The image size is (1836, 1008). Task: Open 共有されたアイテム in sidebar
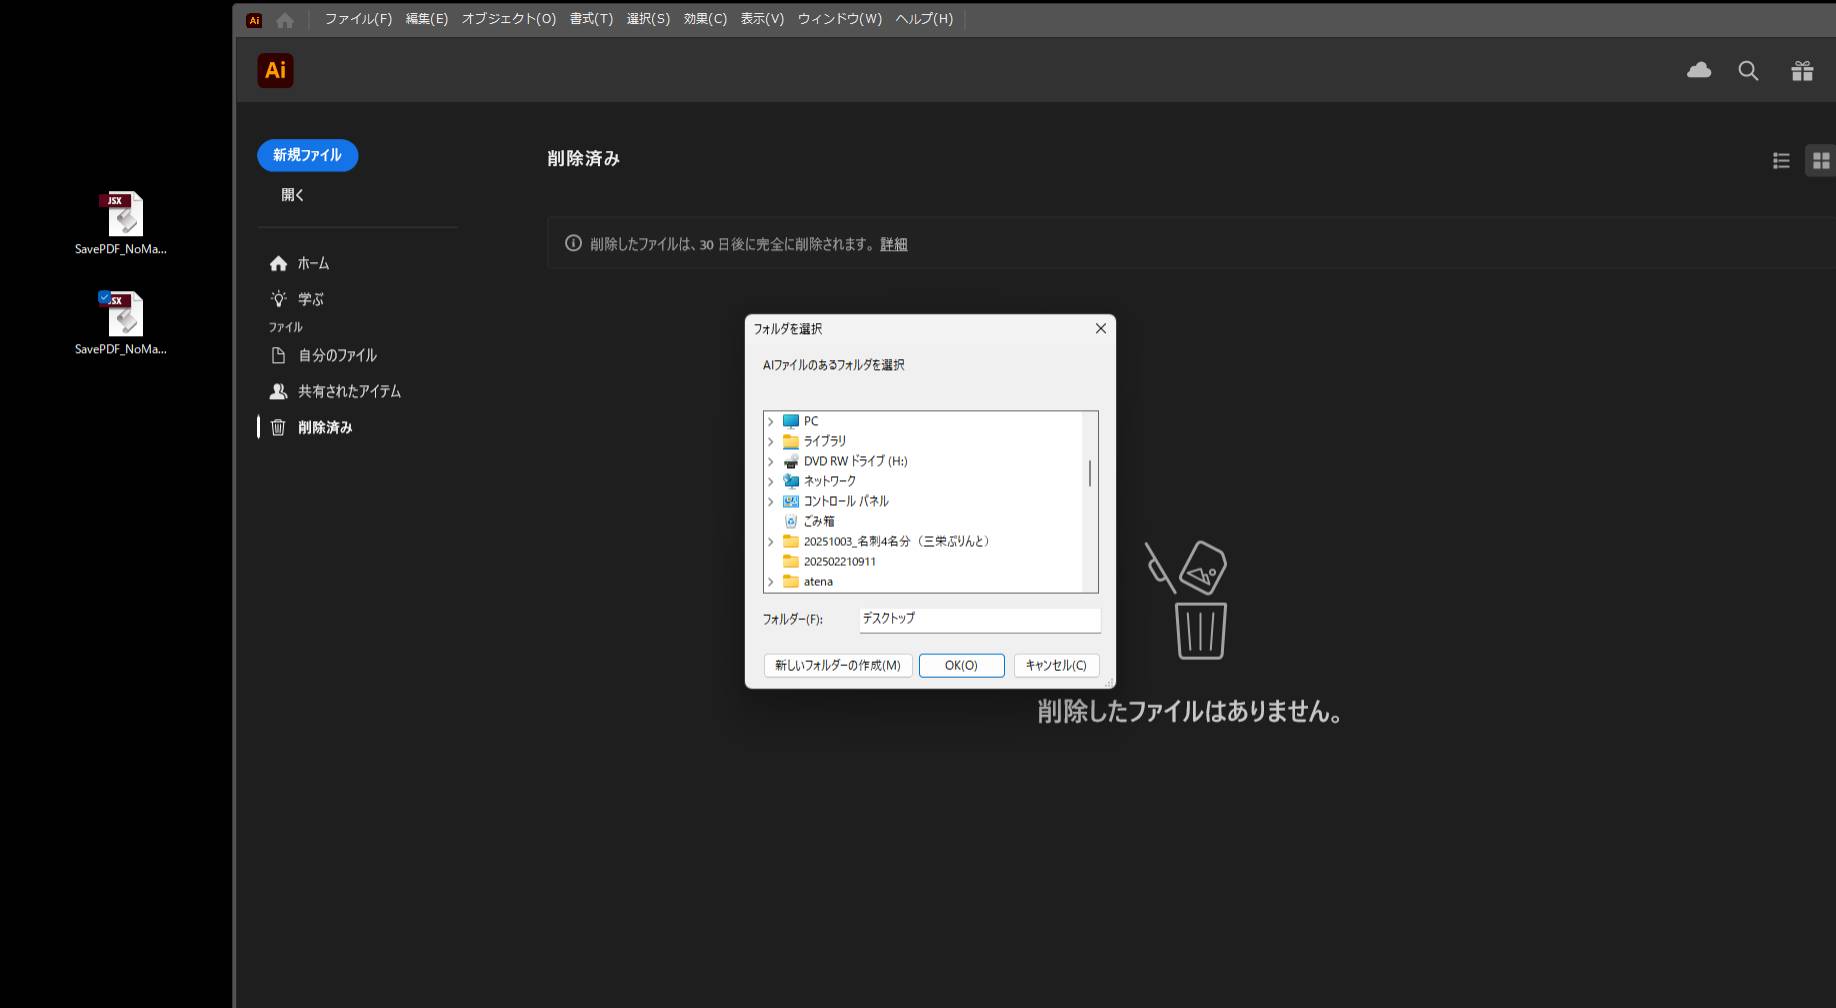(348, 391)
